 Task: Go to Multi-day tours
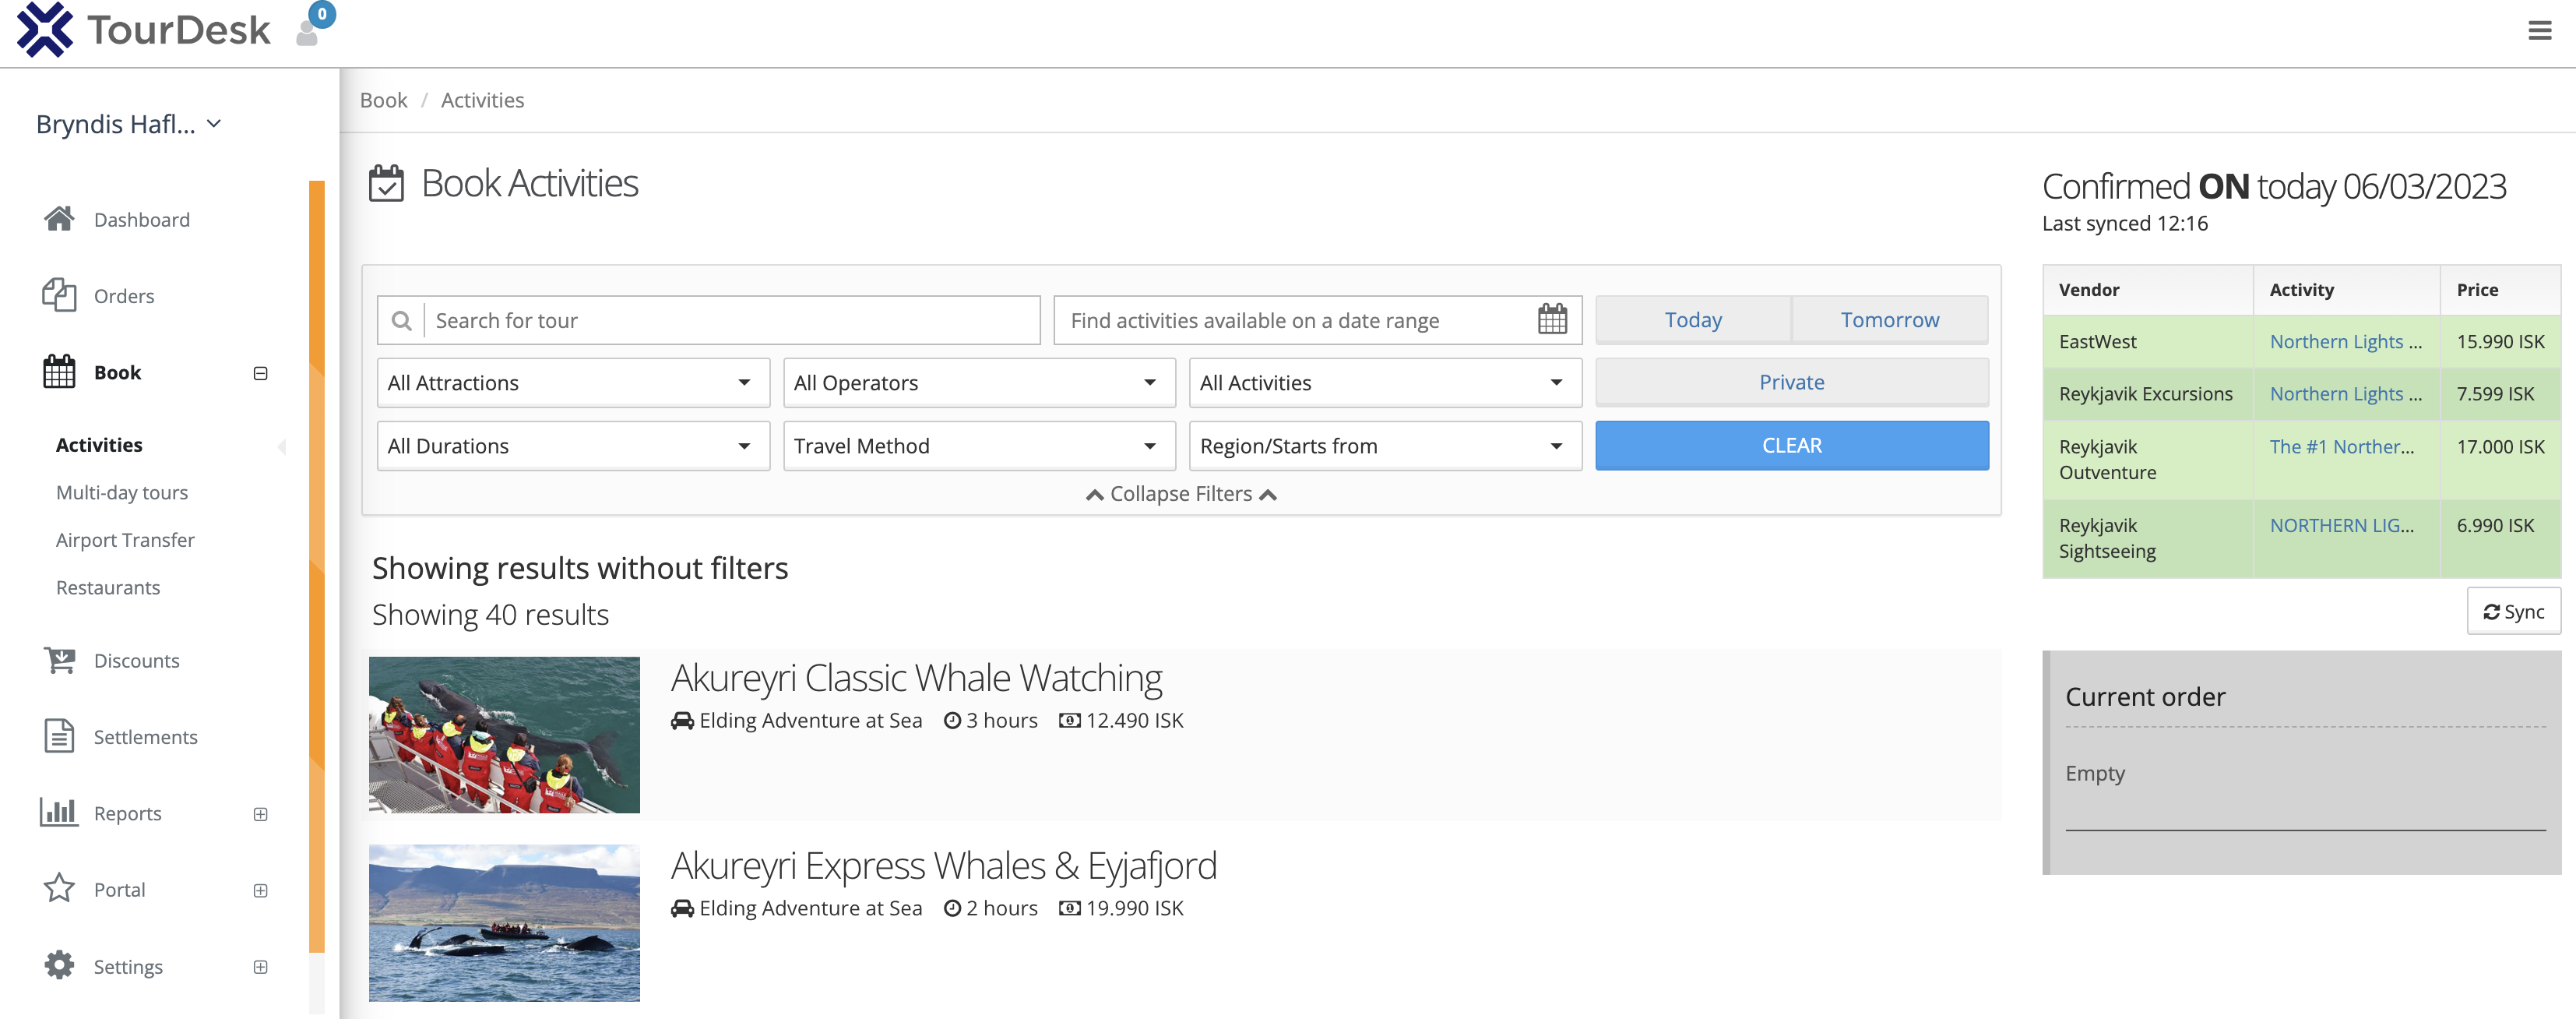(x=122, y=492)
